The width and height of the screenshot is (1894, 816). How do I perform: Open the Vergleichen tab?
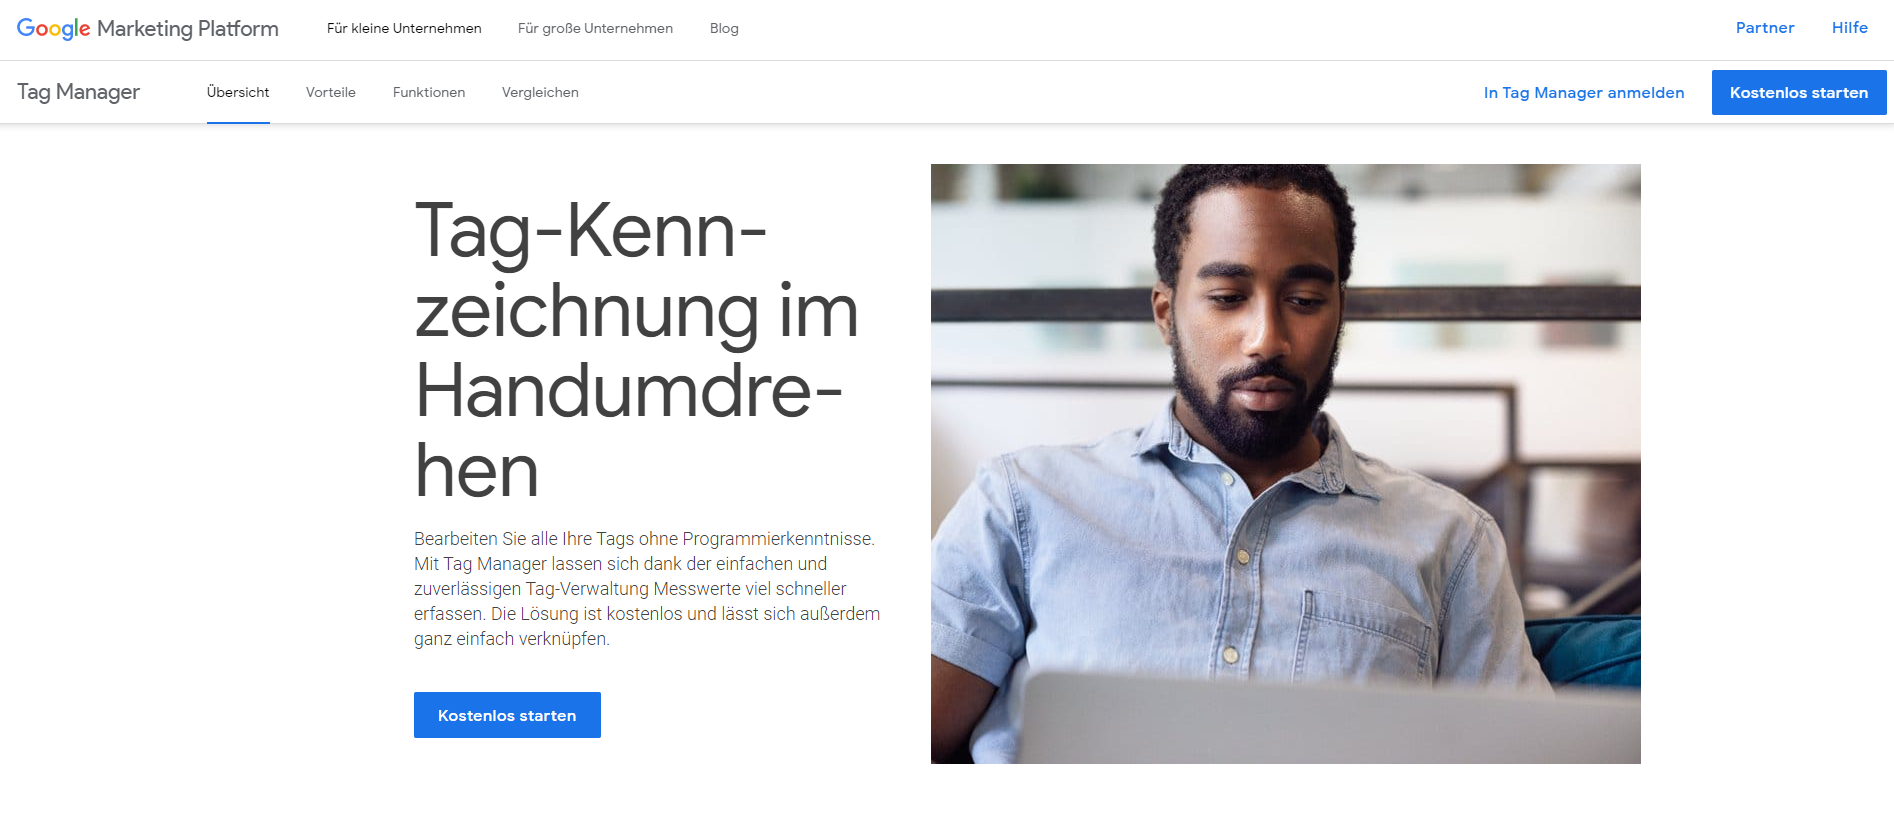coord(540,92)
